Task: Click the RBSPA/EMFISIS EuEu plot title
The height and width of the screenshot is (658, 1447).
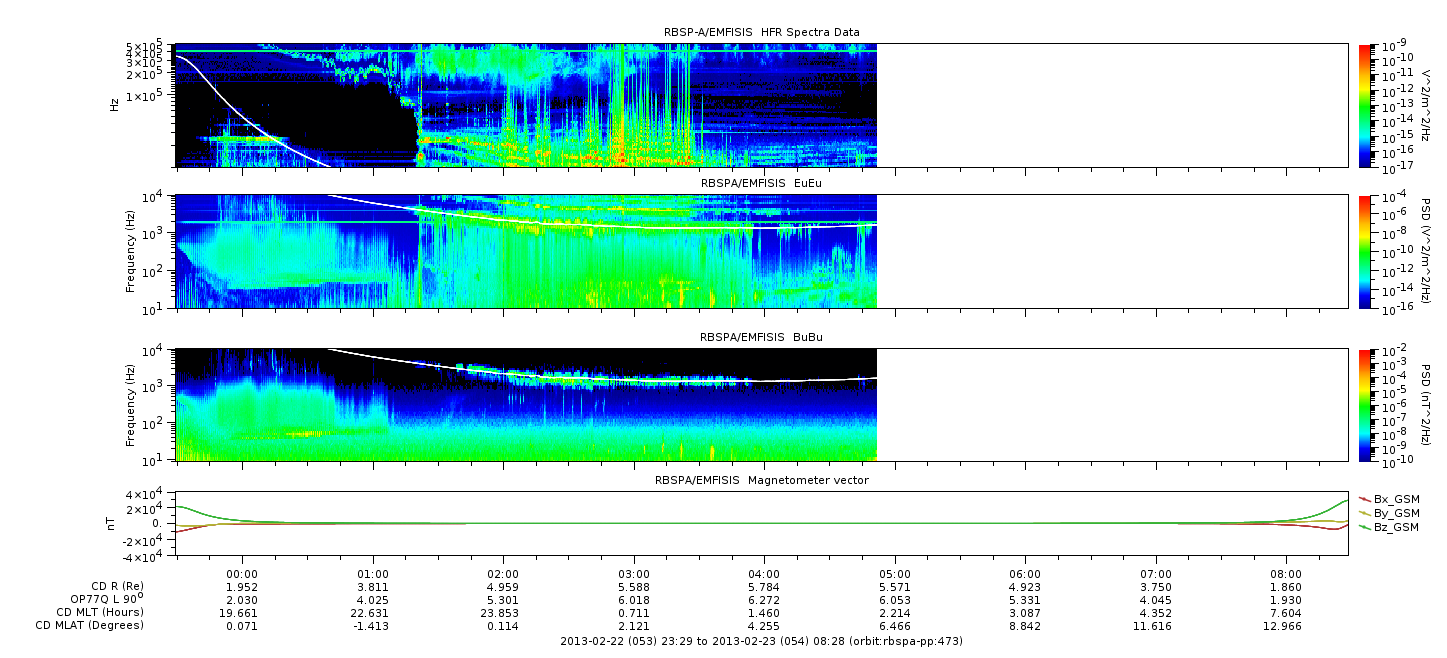Action: (761, 185)
